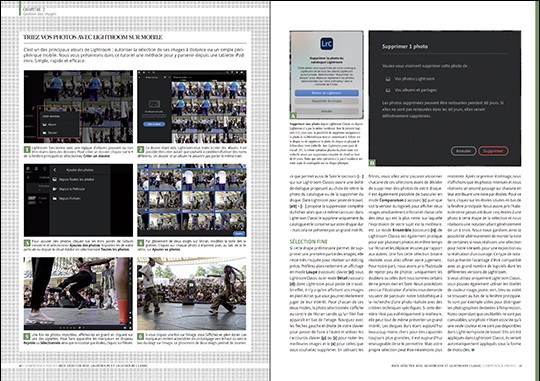Click the Vos albums et partages label
Image resolution: width=540 pixels, height=381 pixels.
pyautogui.click(x=415, y=90)
